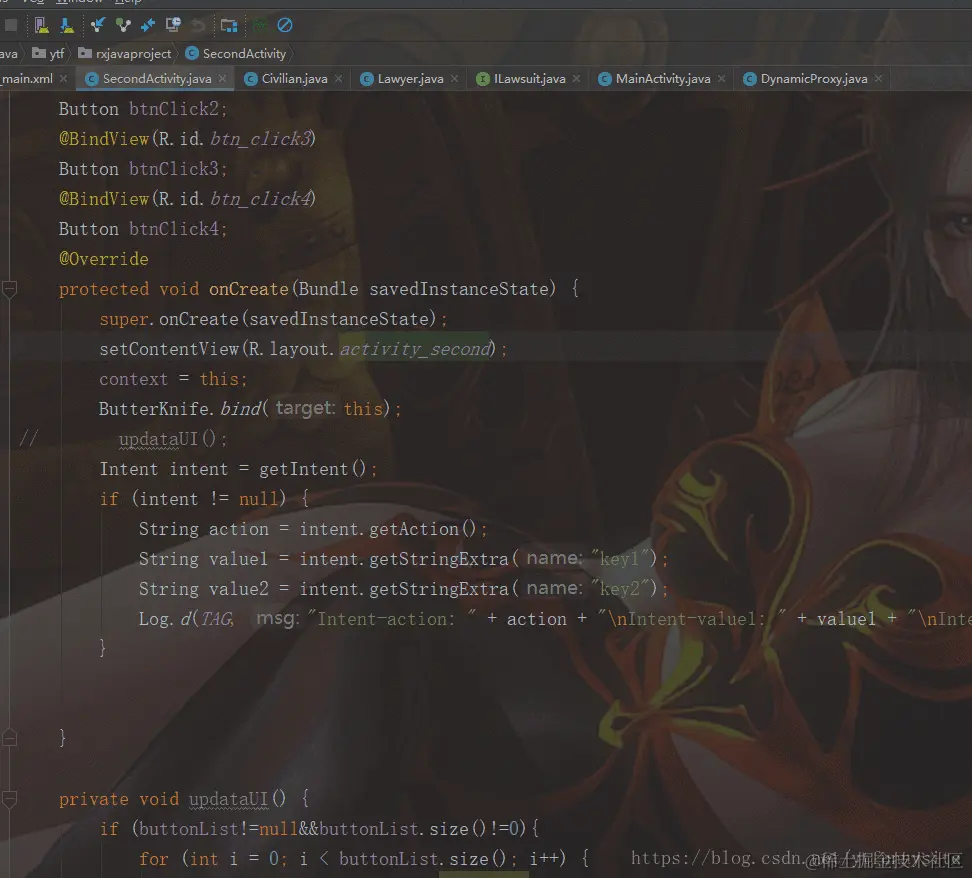Switch to the main.xml tab

pyautogui.click(x=27, y=79)
